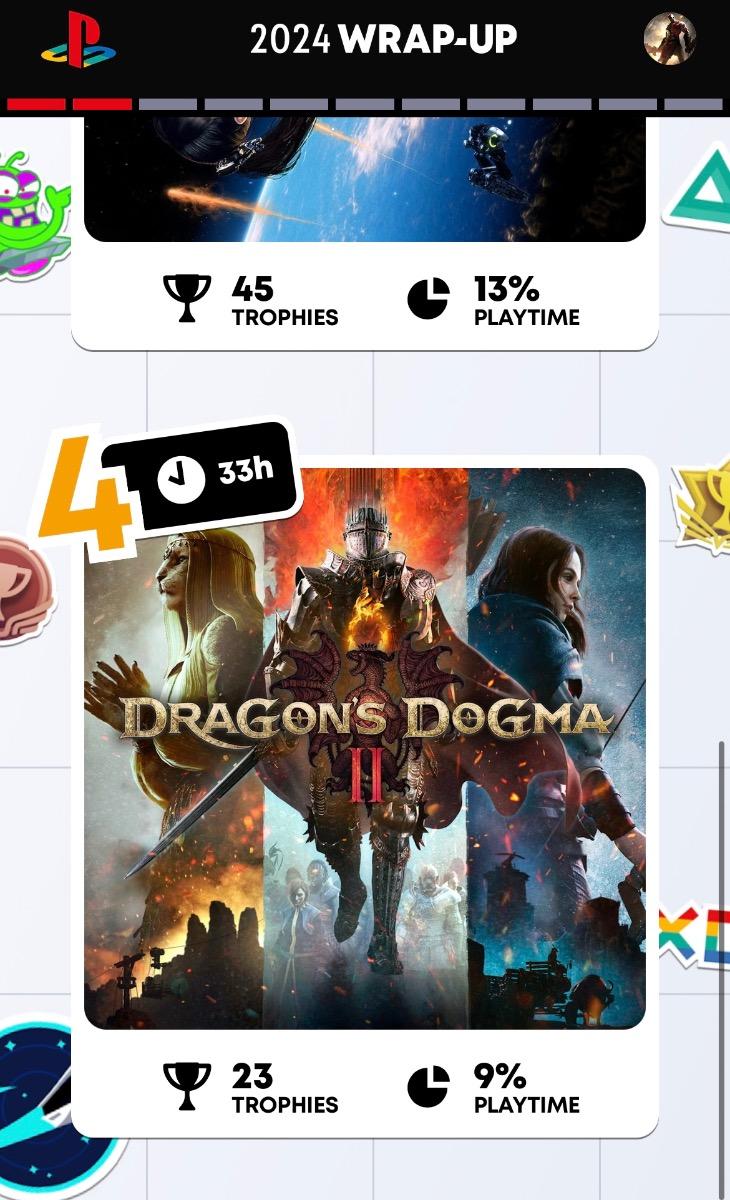
Task: Jump to the first red progress segment
Action: coord(36,104)
